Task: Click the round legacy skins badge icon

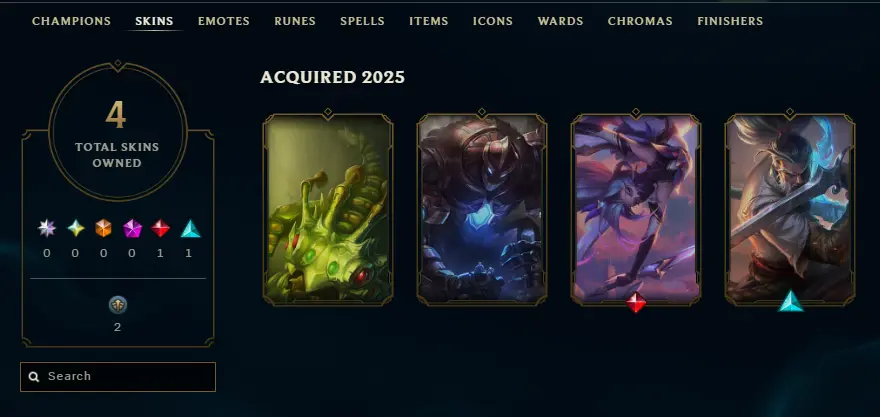Action: (118, 305)
